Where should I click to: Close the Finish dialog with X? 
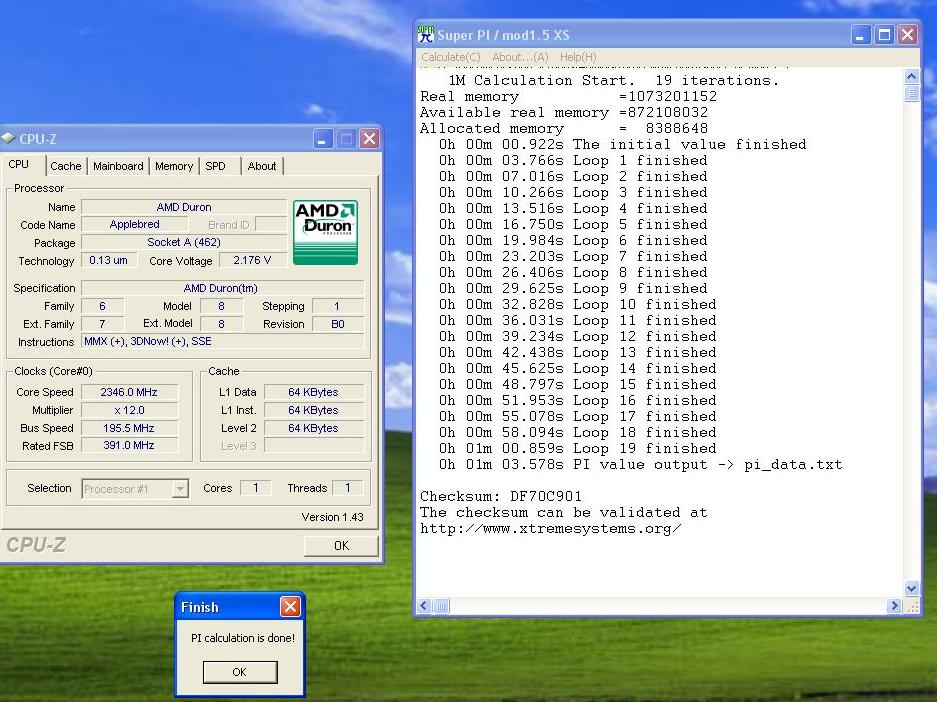click(290, 607)
